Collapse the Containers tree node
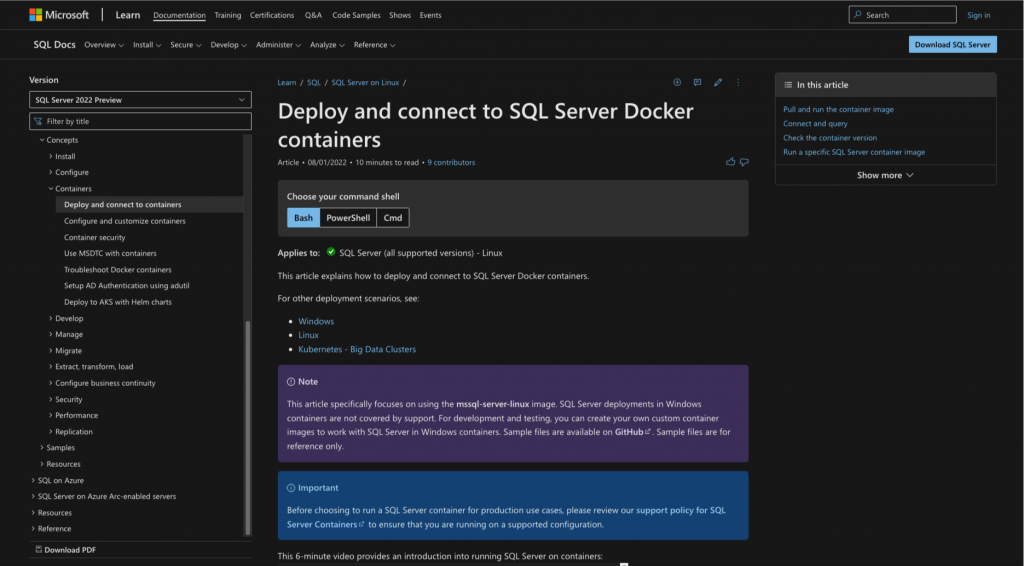The image size is (1024, 566). pos(51,189)
